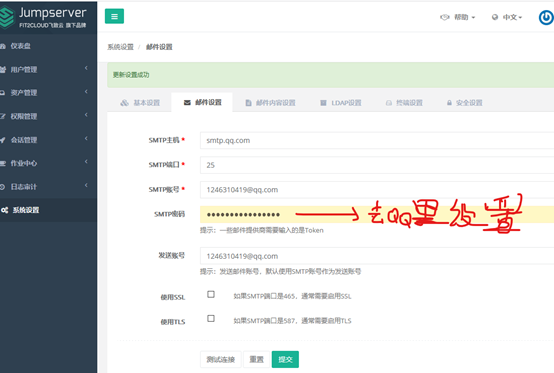The image size is (554, 373).
Task: Click the document icon on the 邮件内容设置 tab
Action: pyautogui.click(x=248, y=103)
